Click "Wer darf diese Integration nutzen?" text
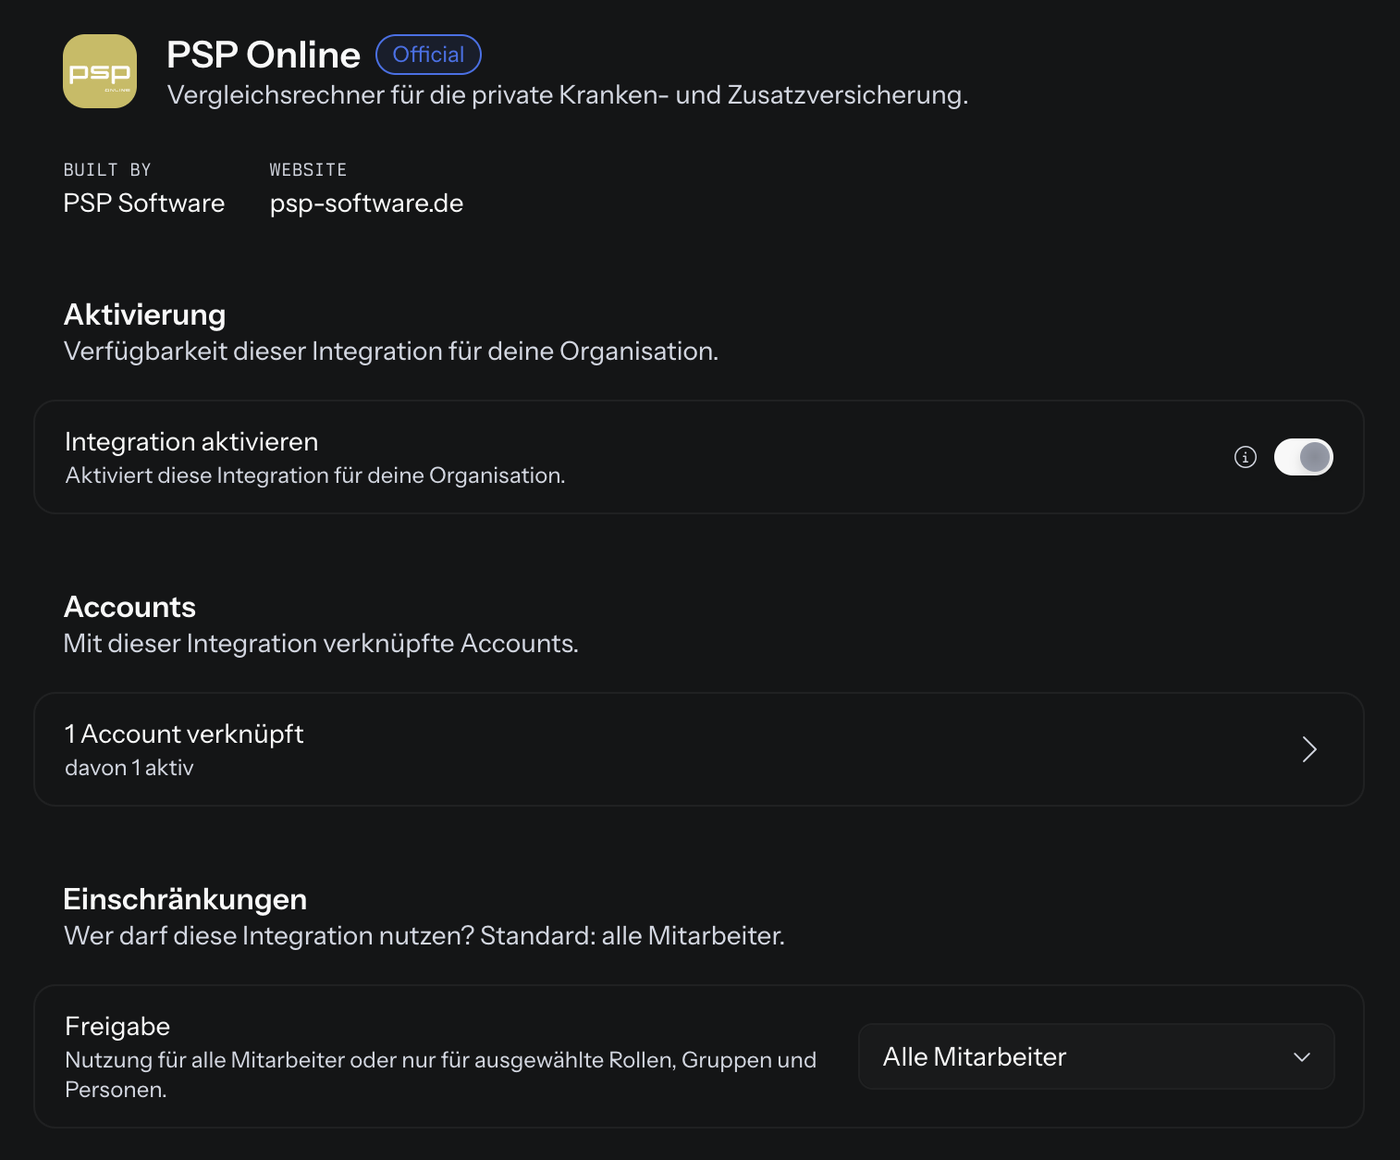1400x1160 pixels. (269, 936)
